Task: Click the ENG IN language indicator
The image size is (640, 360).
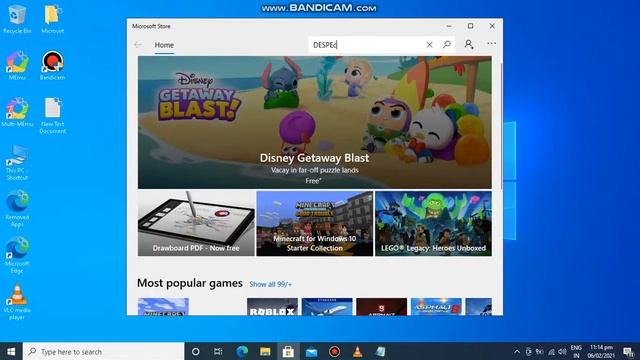Action: tap(576, 351)
